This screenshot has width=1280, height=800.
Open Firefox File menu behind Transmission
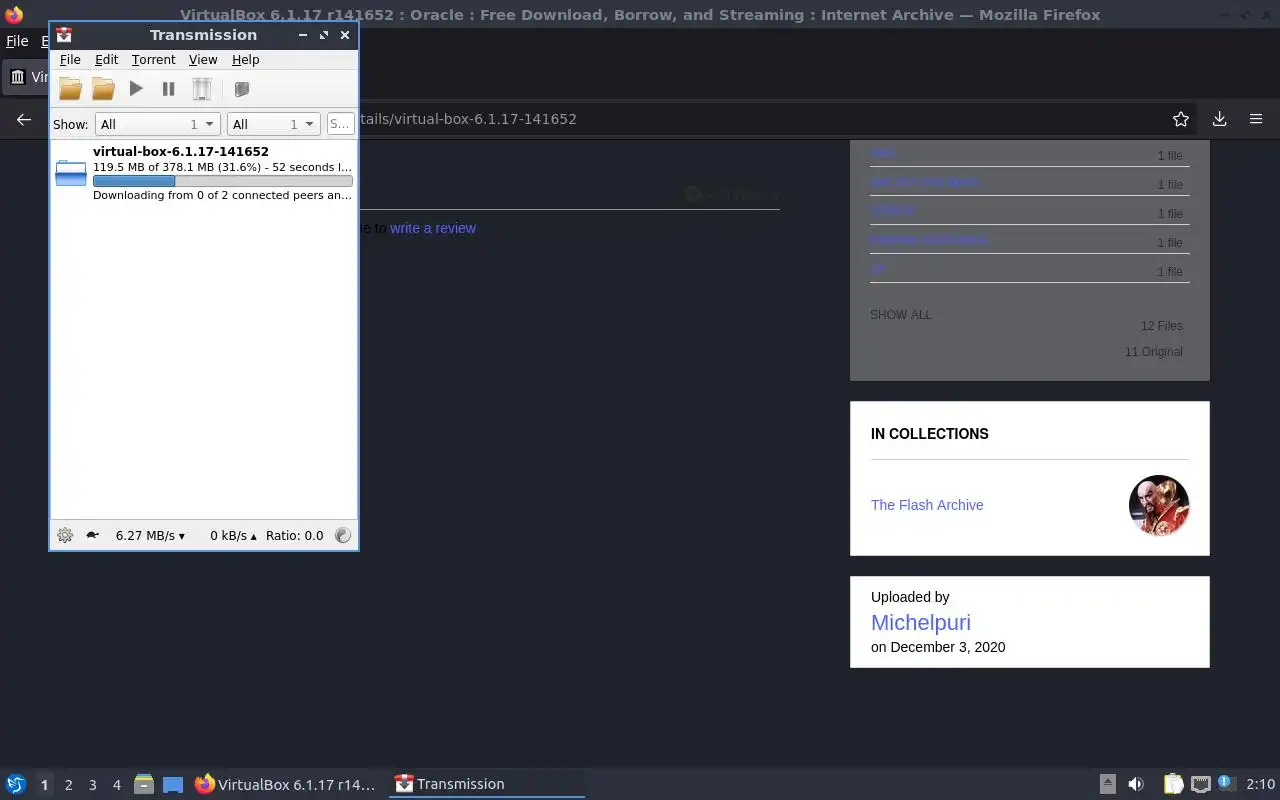point(17,41)
